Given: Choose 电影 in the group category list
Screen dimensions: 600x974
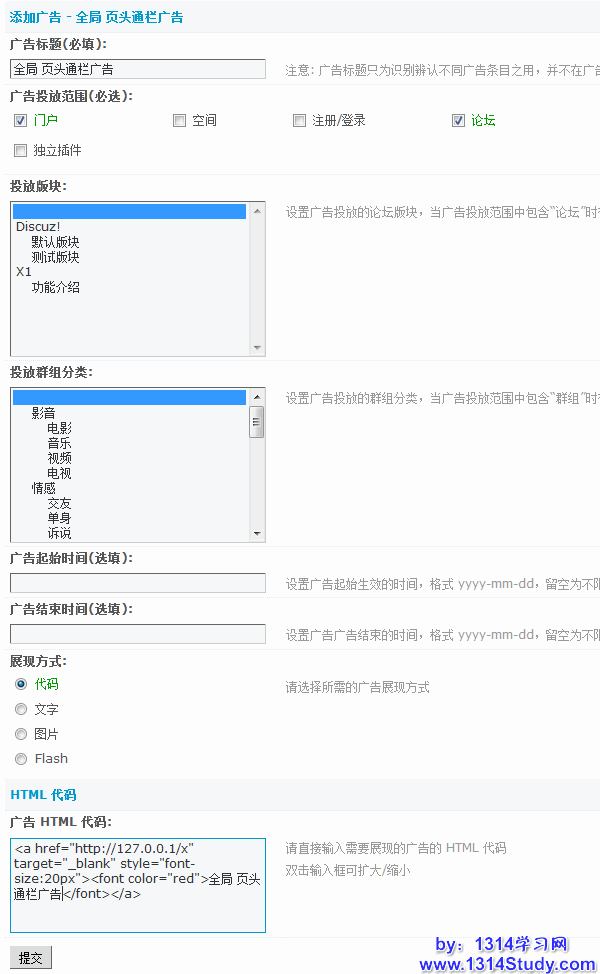Looking at the screenshot, I should 59,428.
